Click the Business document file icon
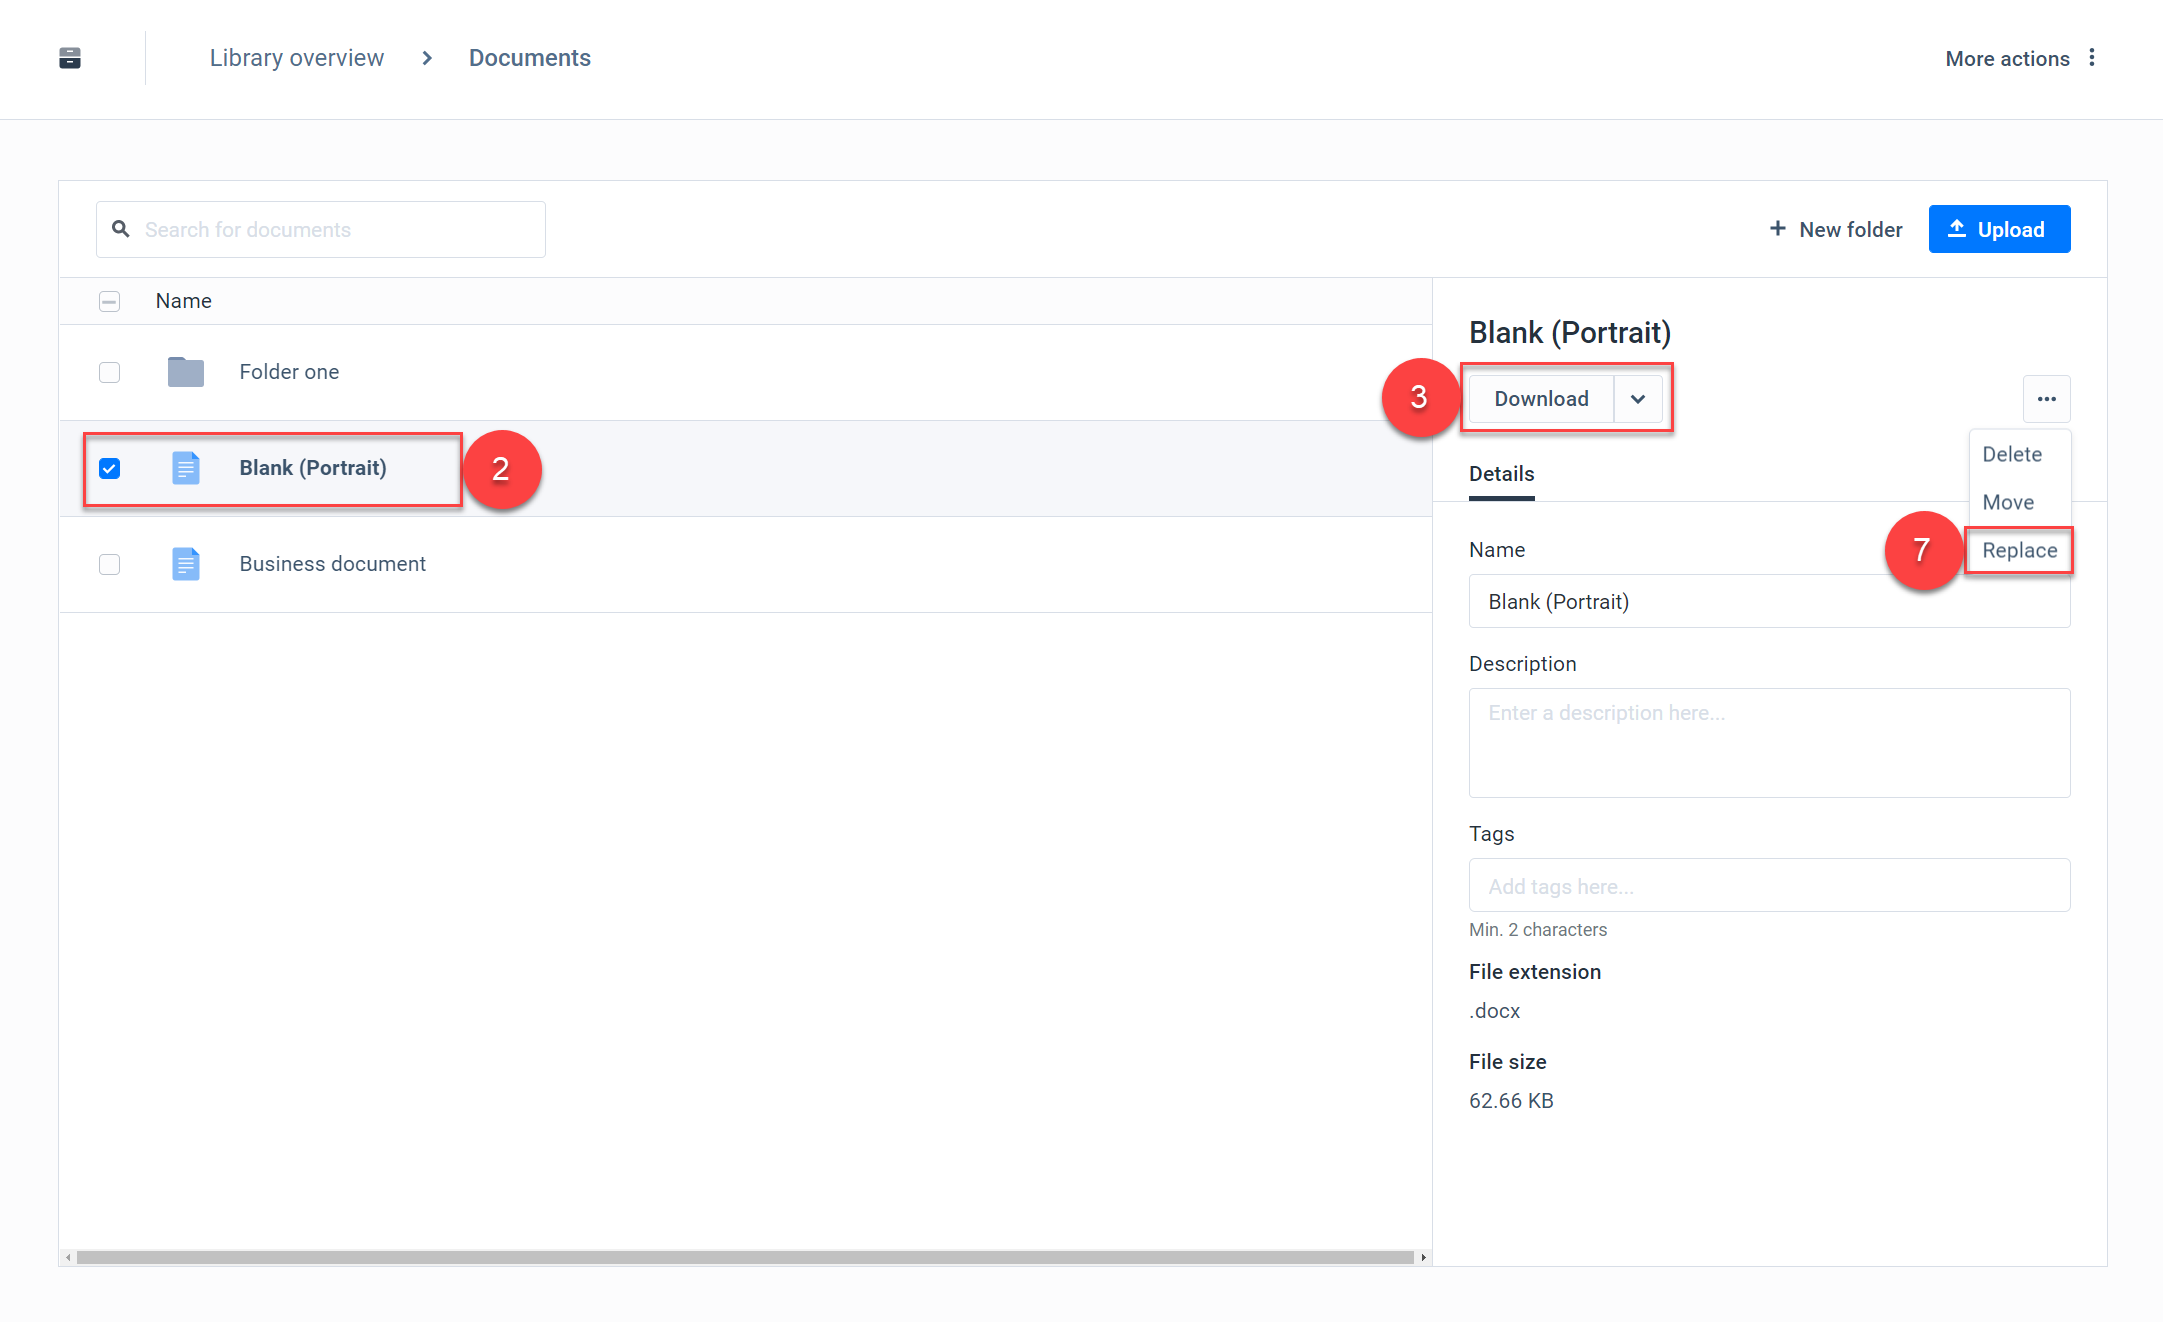This screenshot has width=2163, height=1322. click(x=185, y=563)
